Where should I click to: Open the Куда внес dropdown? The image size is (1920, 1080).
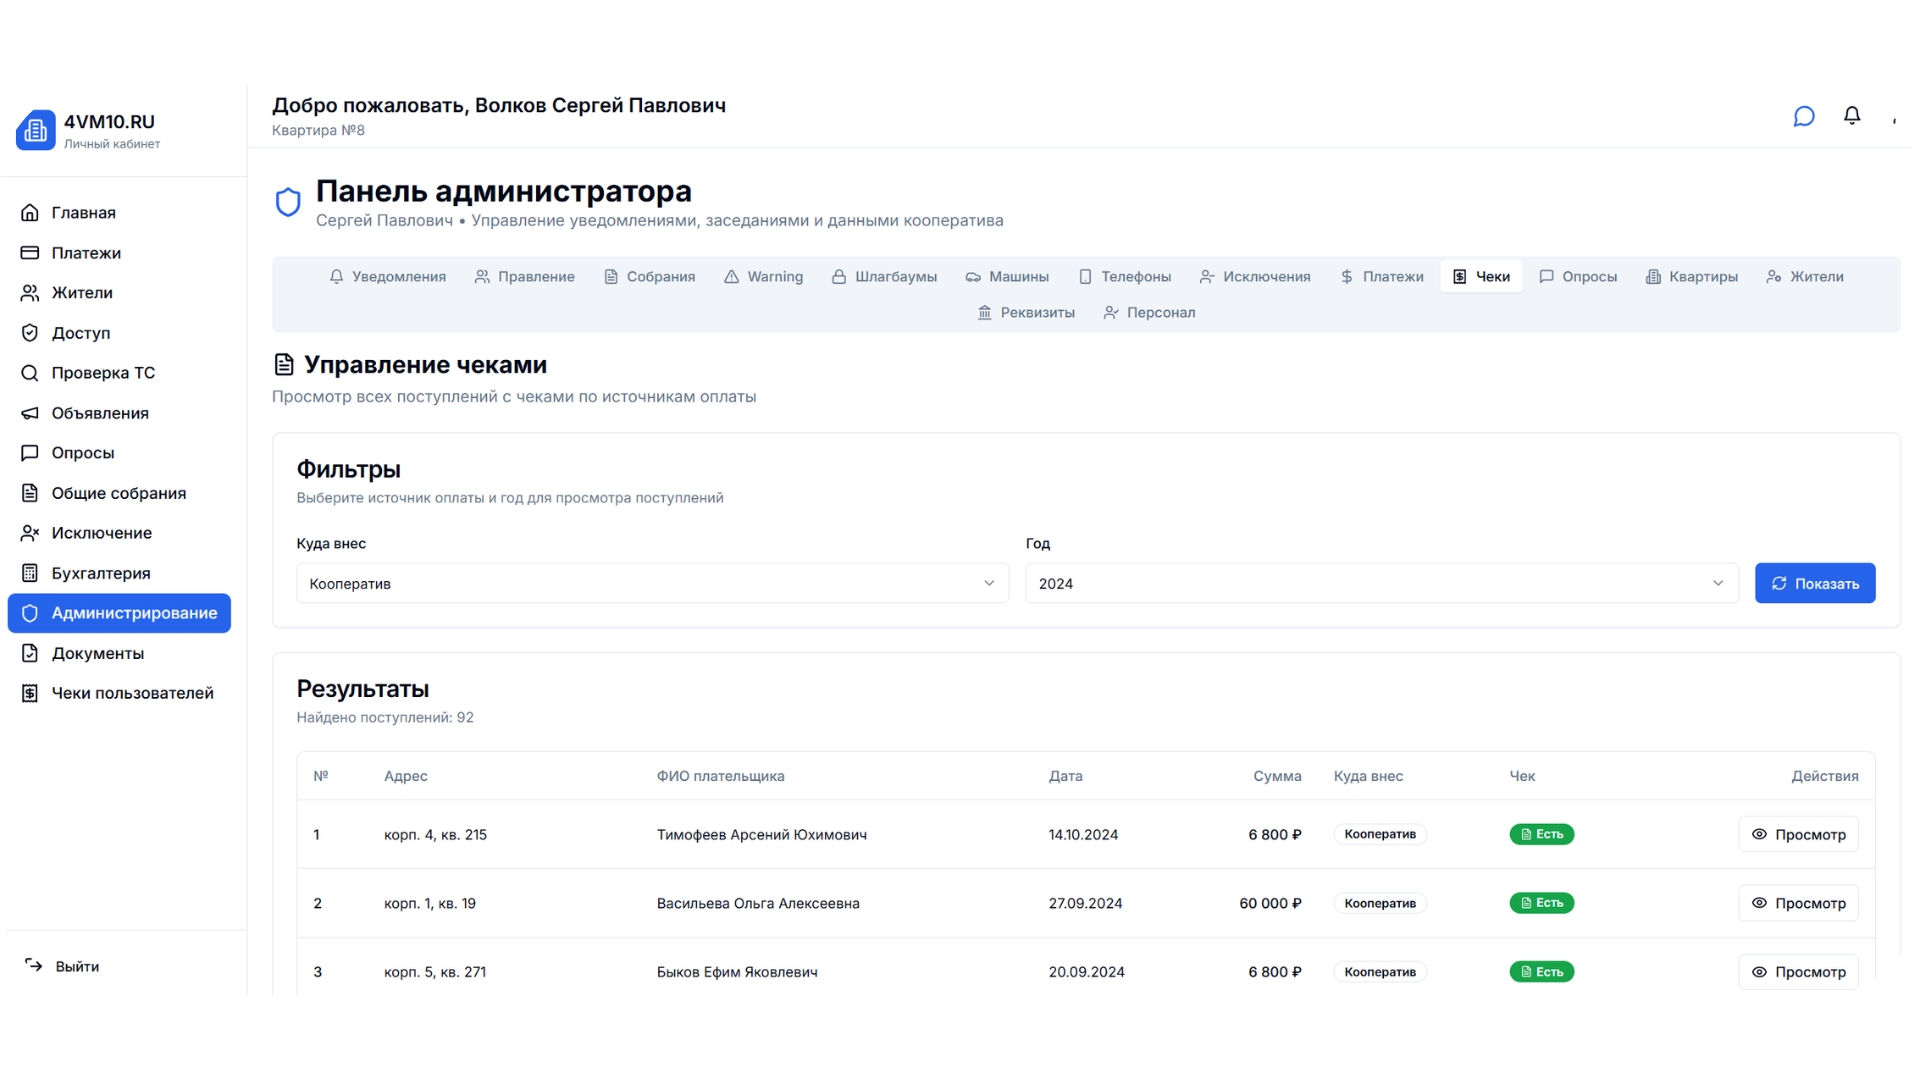[652, 583]
